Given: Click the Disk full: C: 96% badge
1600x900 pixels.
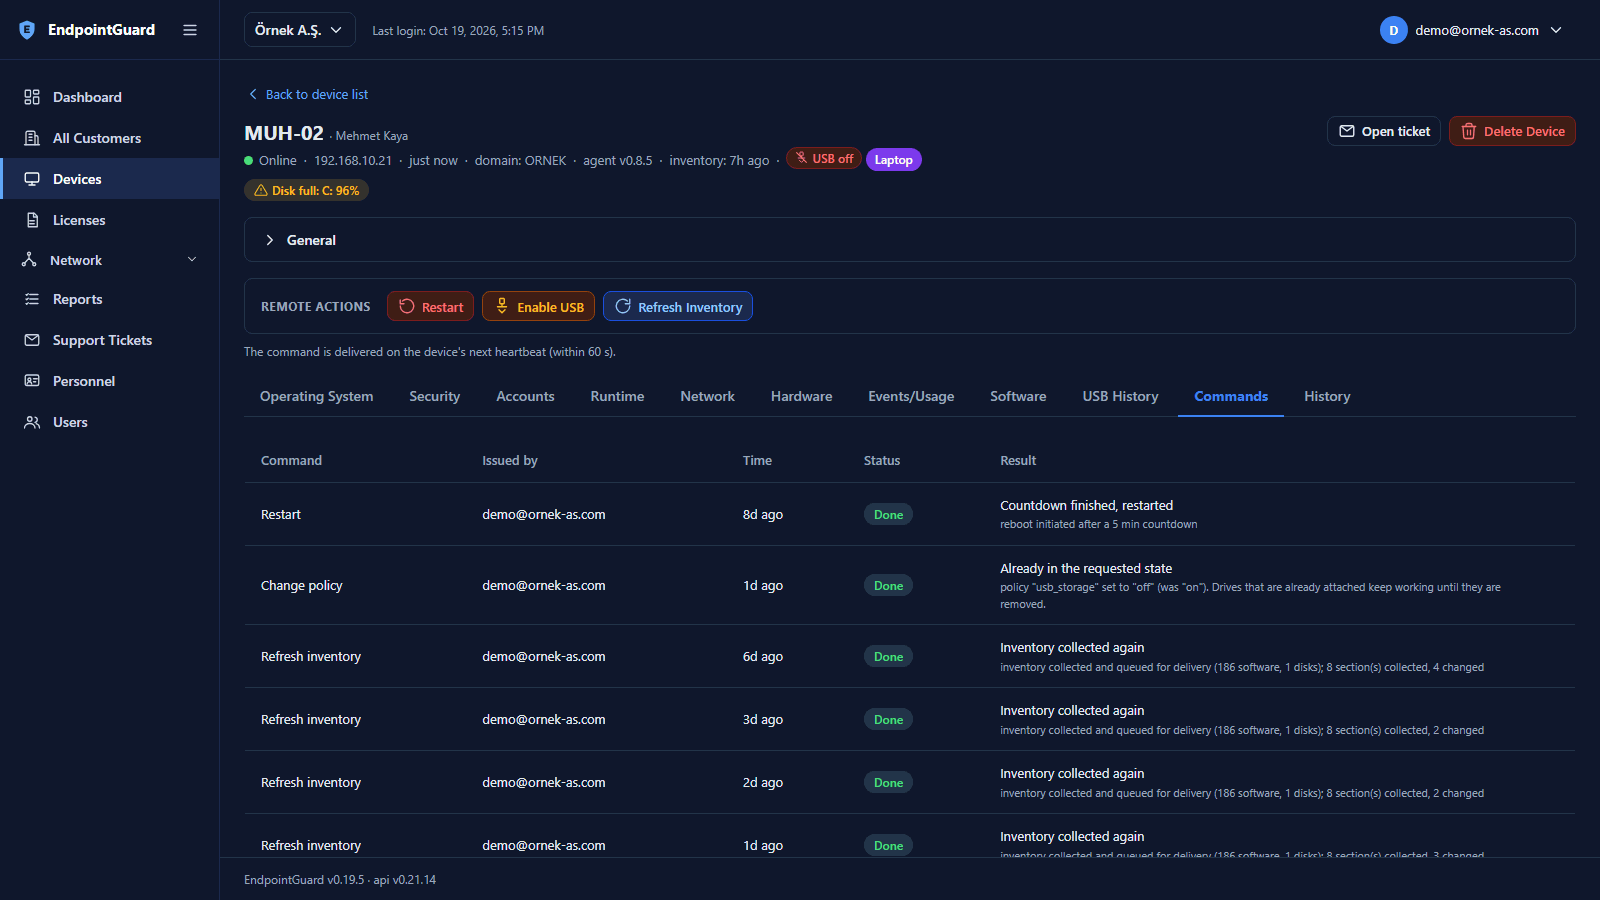Looking at the screenshot, I should (306, 190).
